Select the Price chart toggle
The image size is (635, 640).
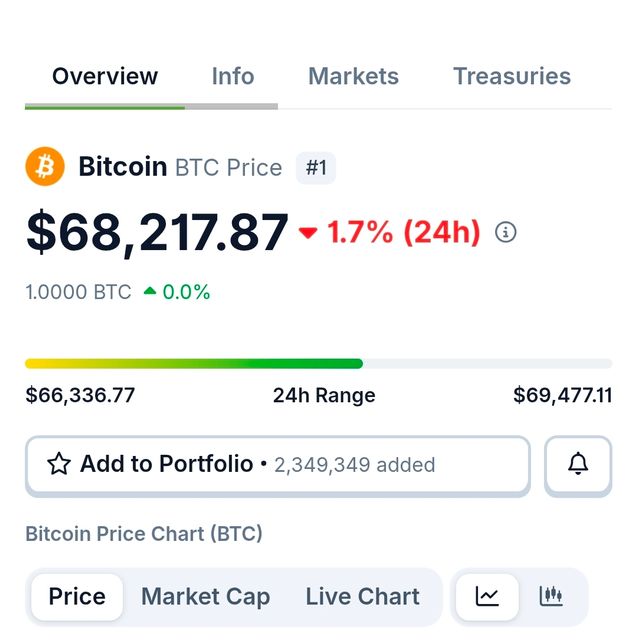[x=77, y=597]
